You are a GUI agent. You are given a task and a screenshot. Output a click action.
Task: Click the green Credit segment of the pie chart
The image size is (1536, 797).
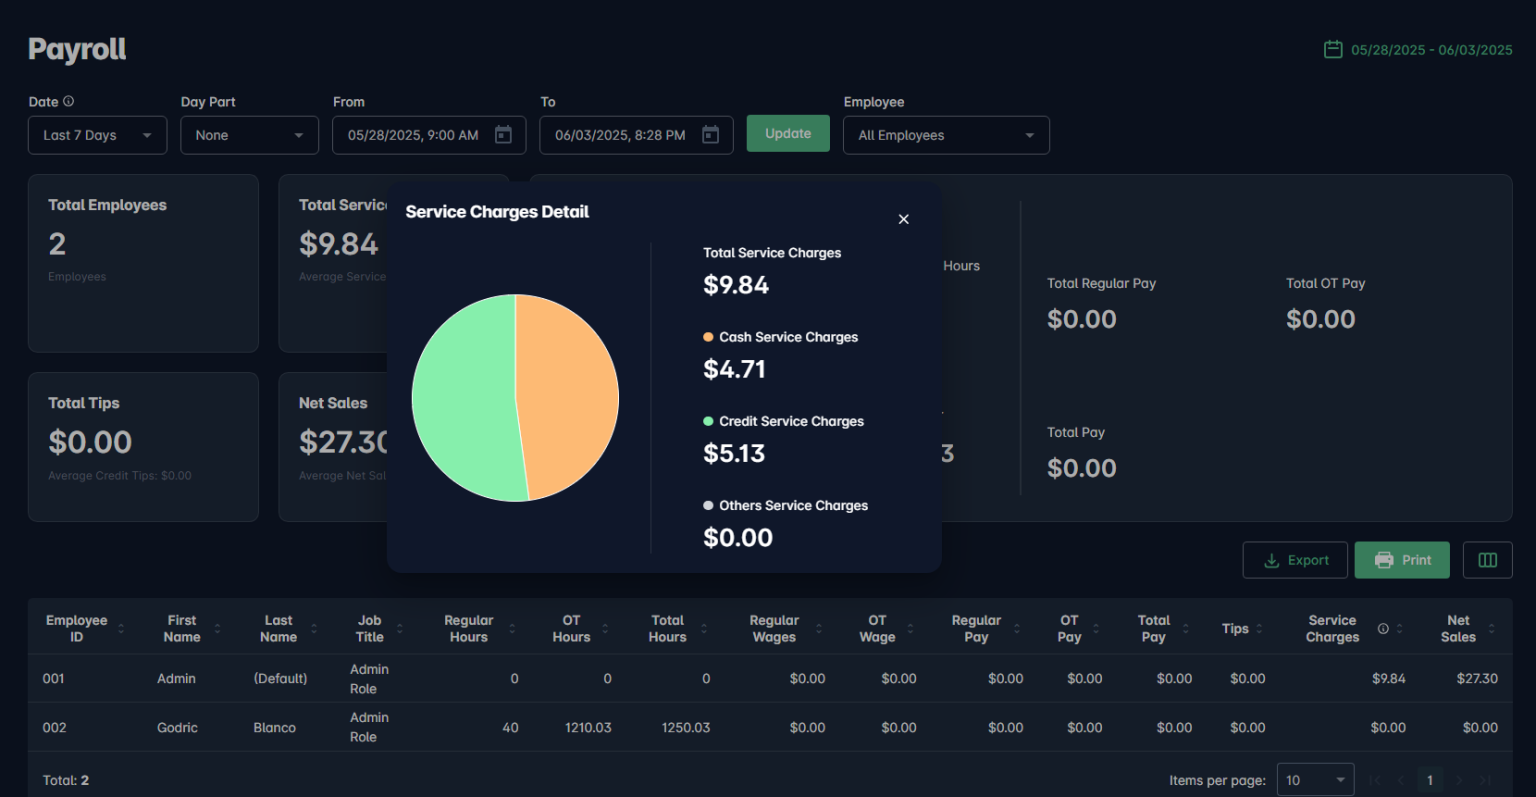tap(463, 400)
